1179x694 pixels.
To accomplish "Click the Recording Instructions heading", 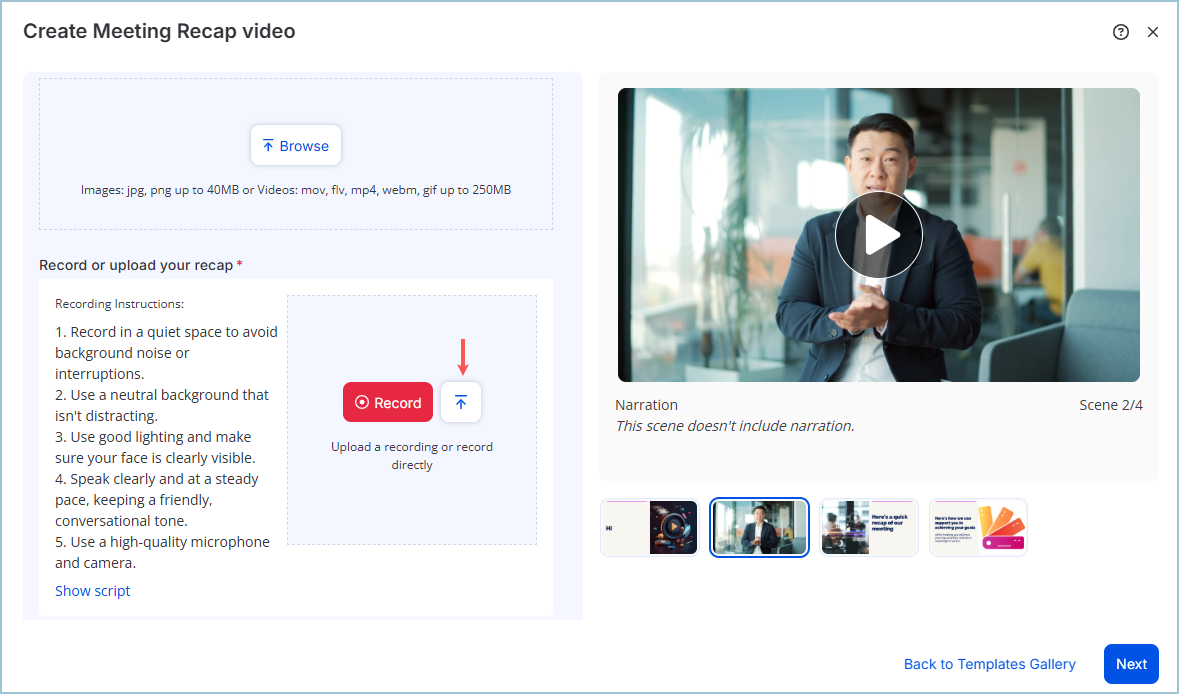I will tap(120, 304).
